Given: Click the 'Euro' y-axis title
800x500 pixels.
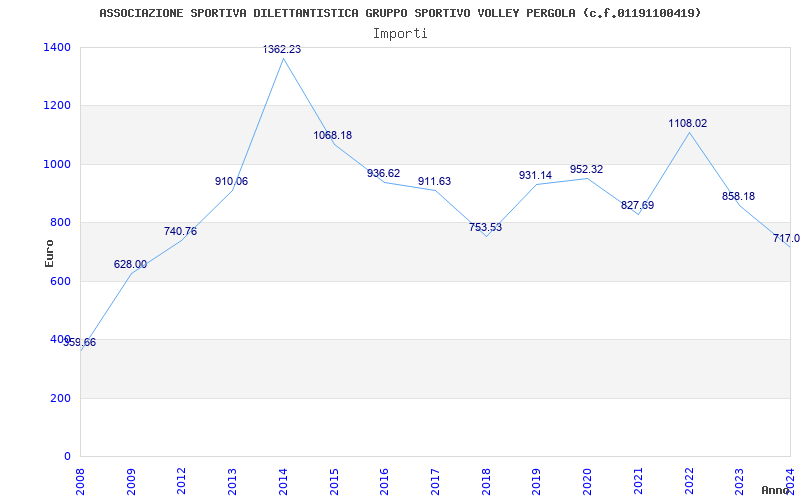Looking at the screenshot, I should (x=49, y=253).
